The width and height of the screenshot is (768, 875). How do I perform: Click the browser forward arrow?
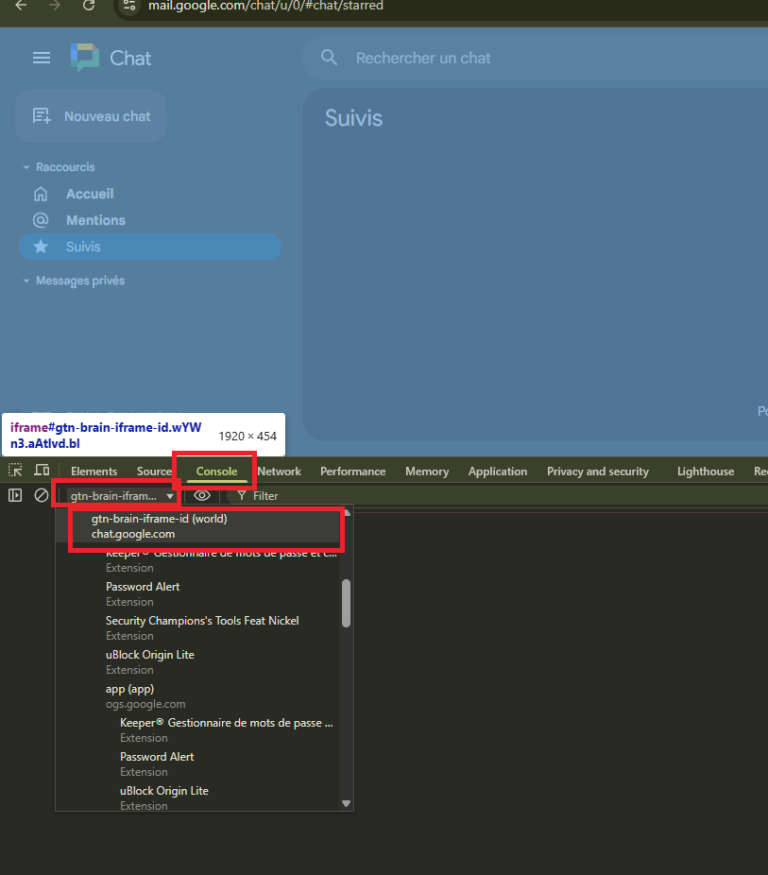tap(54, 6)
